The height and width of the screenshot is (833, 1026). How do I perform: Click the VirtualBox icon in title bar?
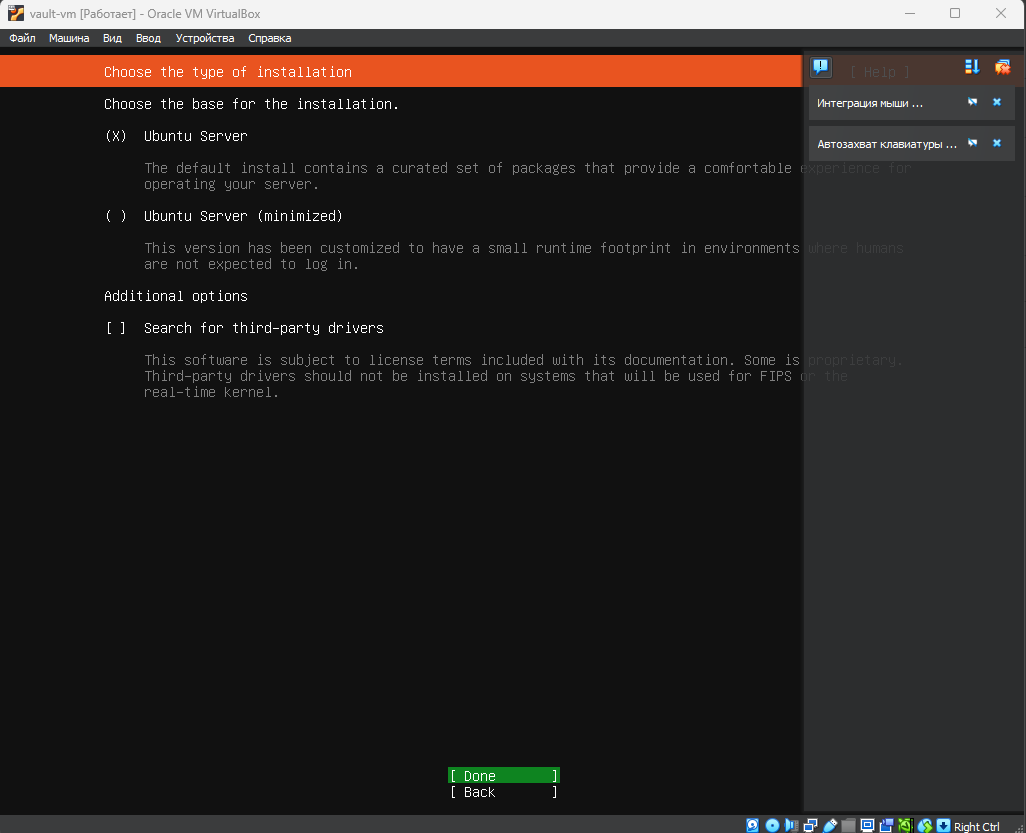16,13
